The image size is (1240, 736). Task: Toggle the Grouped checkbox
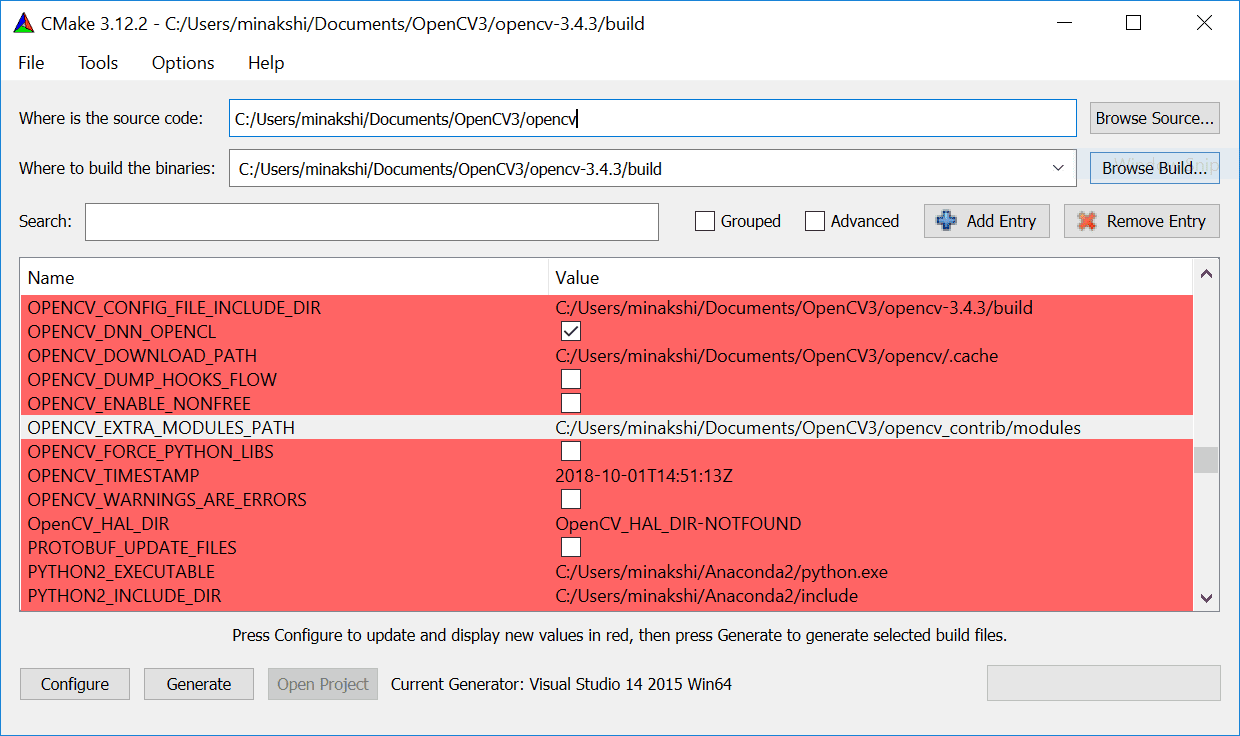click(705, 221)
